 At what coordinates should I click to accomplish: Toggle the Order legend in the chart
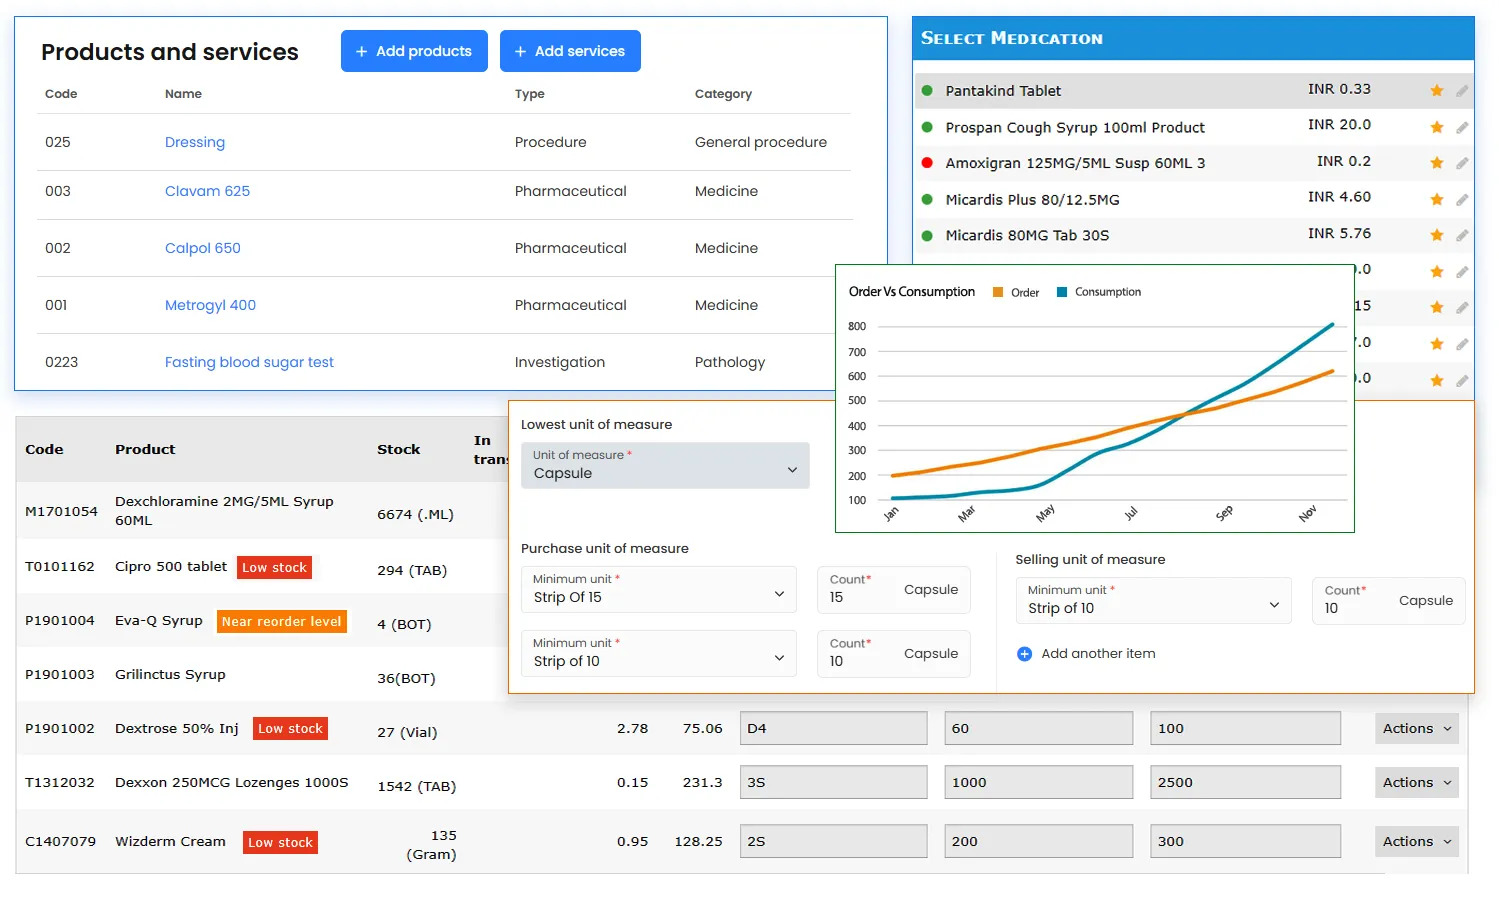(x=1016, y=293)
